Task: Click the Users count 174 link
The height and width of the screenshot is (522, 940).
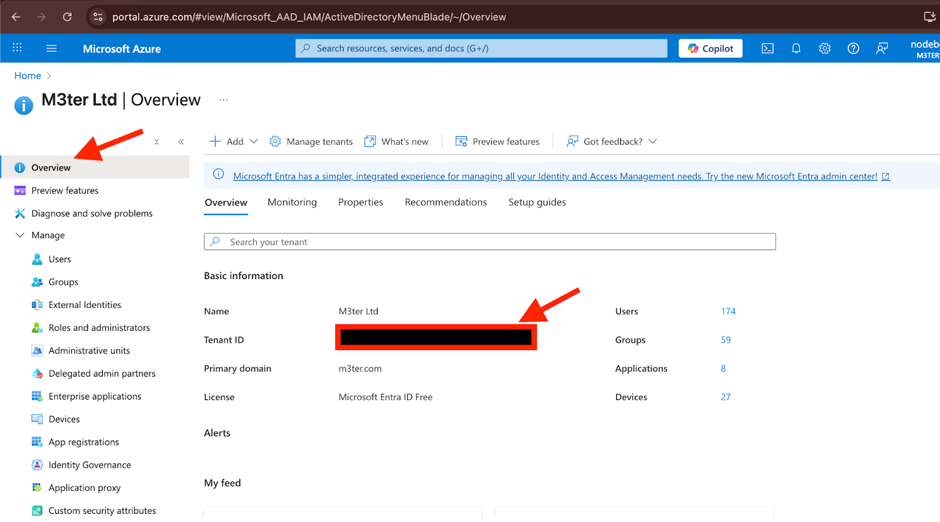Action: coord(728,311)
